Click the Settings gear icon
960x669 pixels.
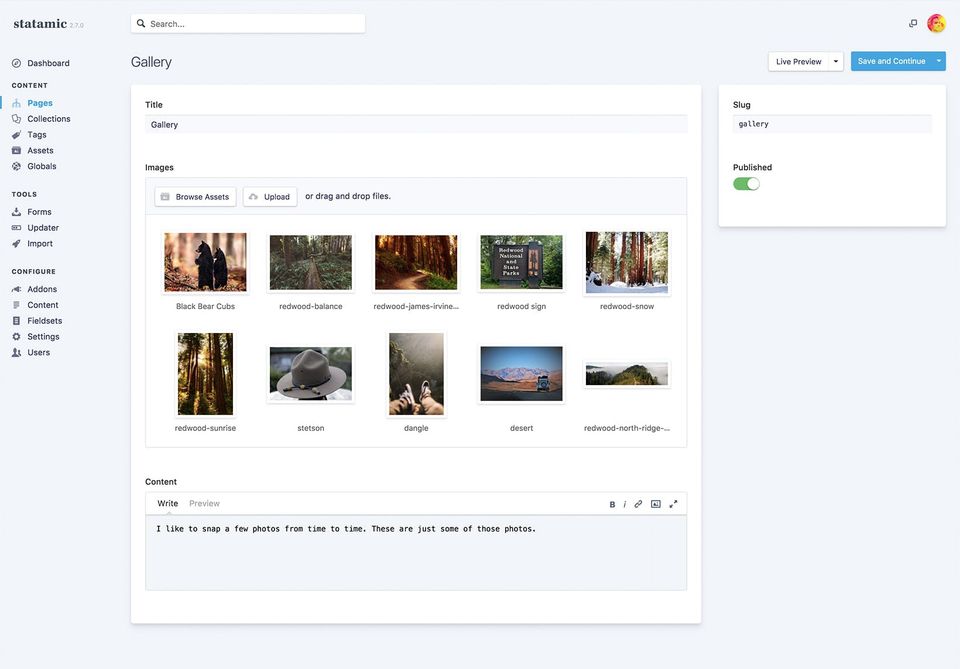coord(17,337)
